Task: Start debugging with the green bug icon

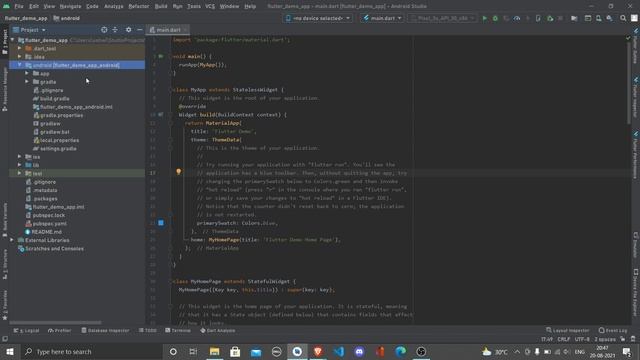Action: 495,18
